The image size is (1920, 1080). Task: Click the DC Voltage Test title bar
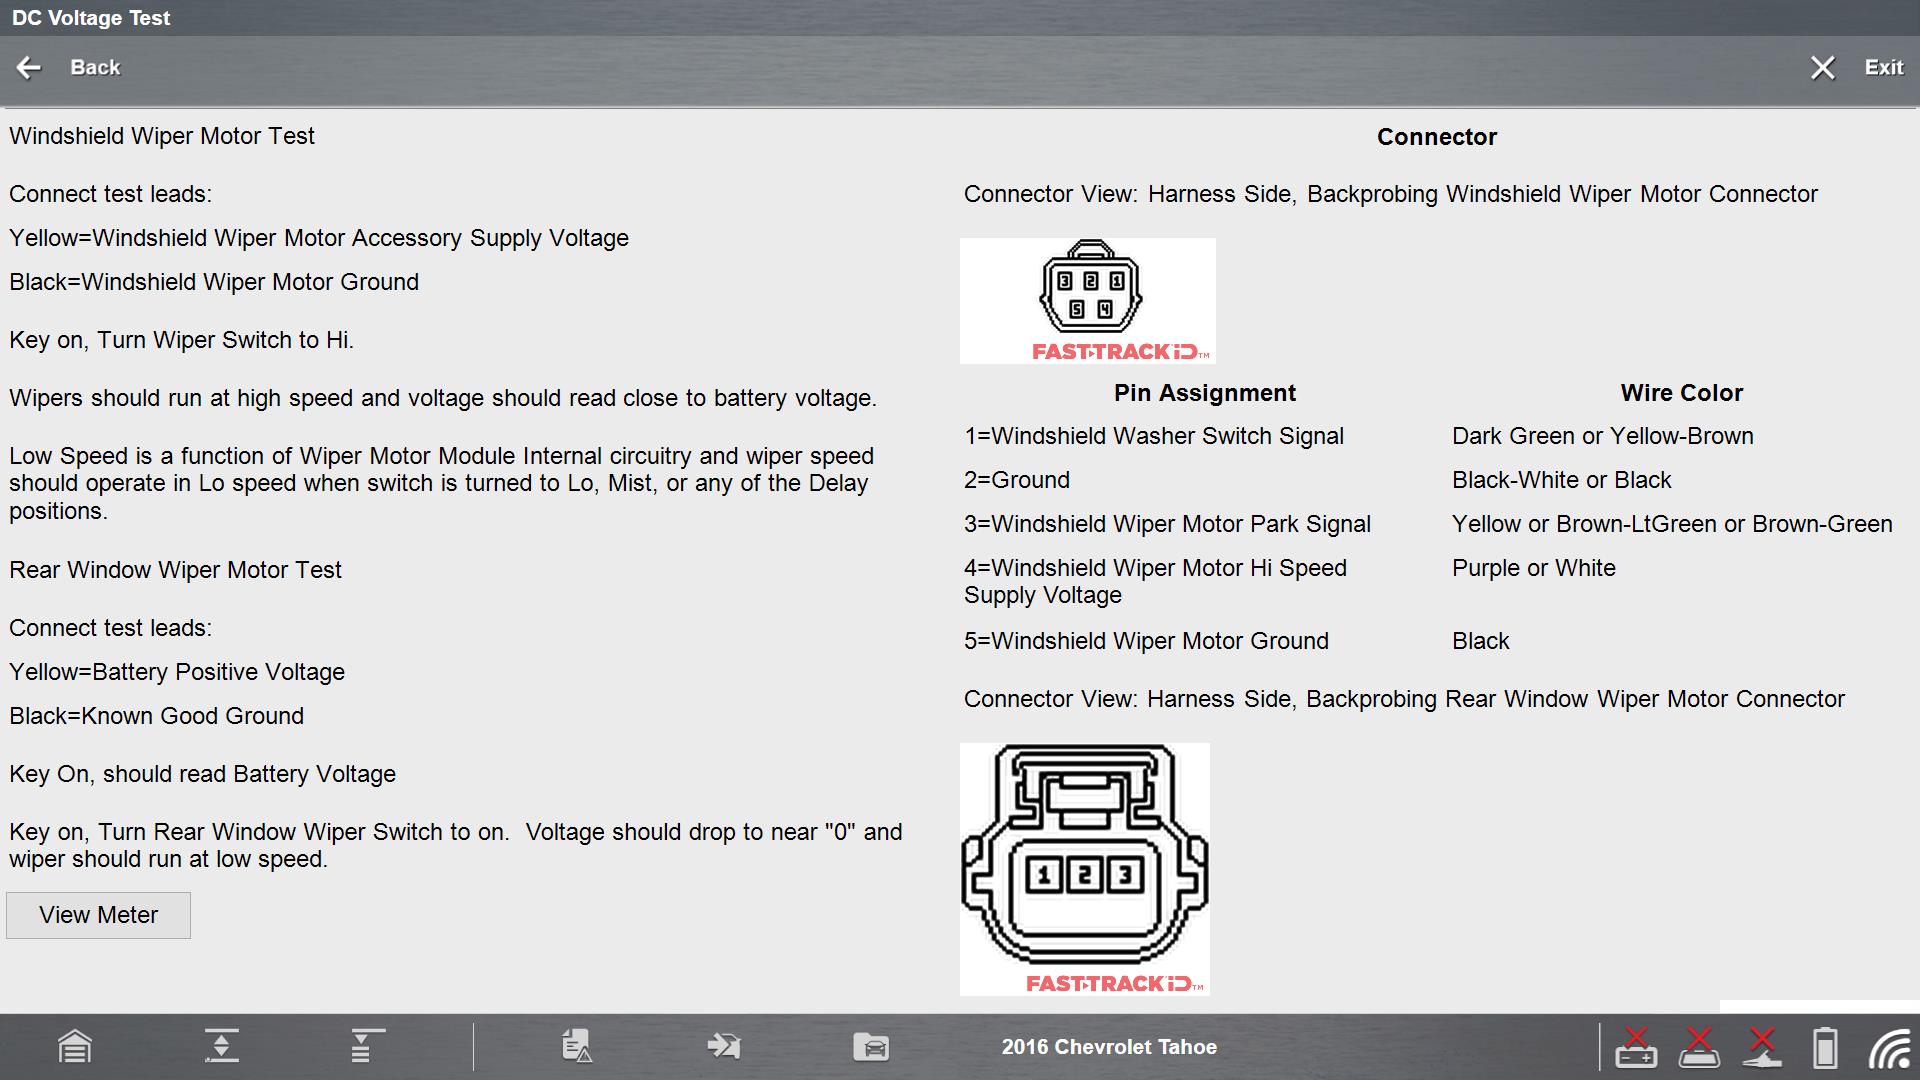click(90, 17)
